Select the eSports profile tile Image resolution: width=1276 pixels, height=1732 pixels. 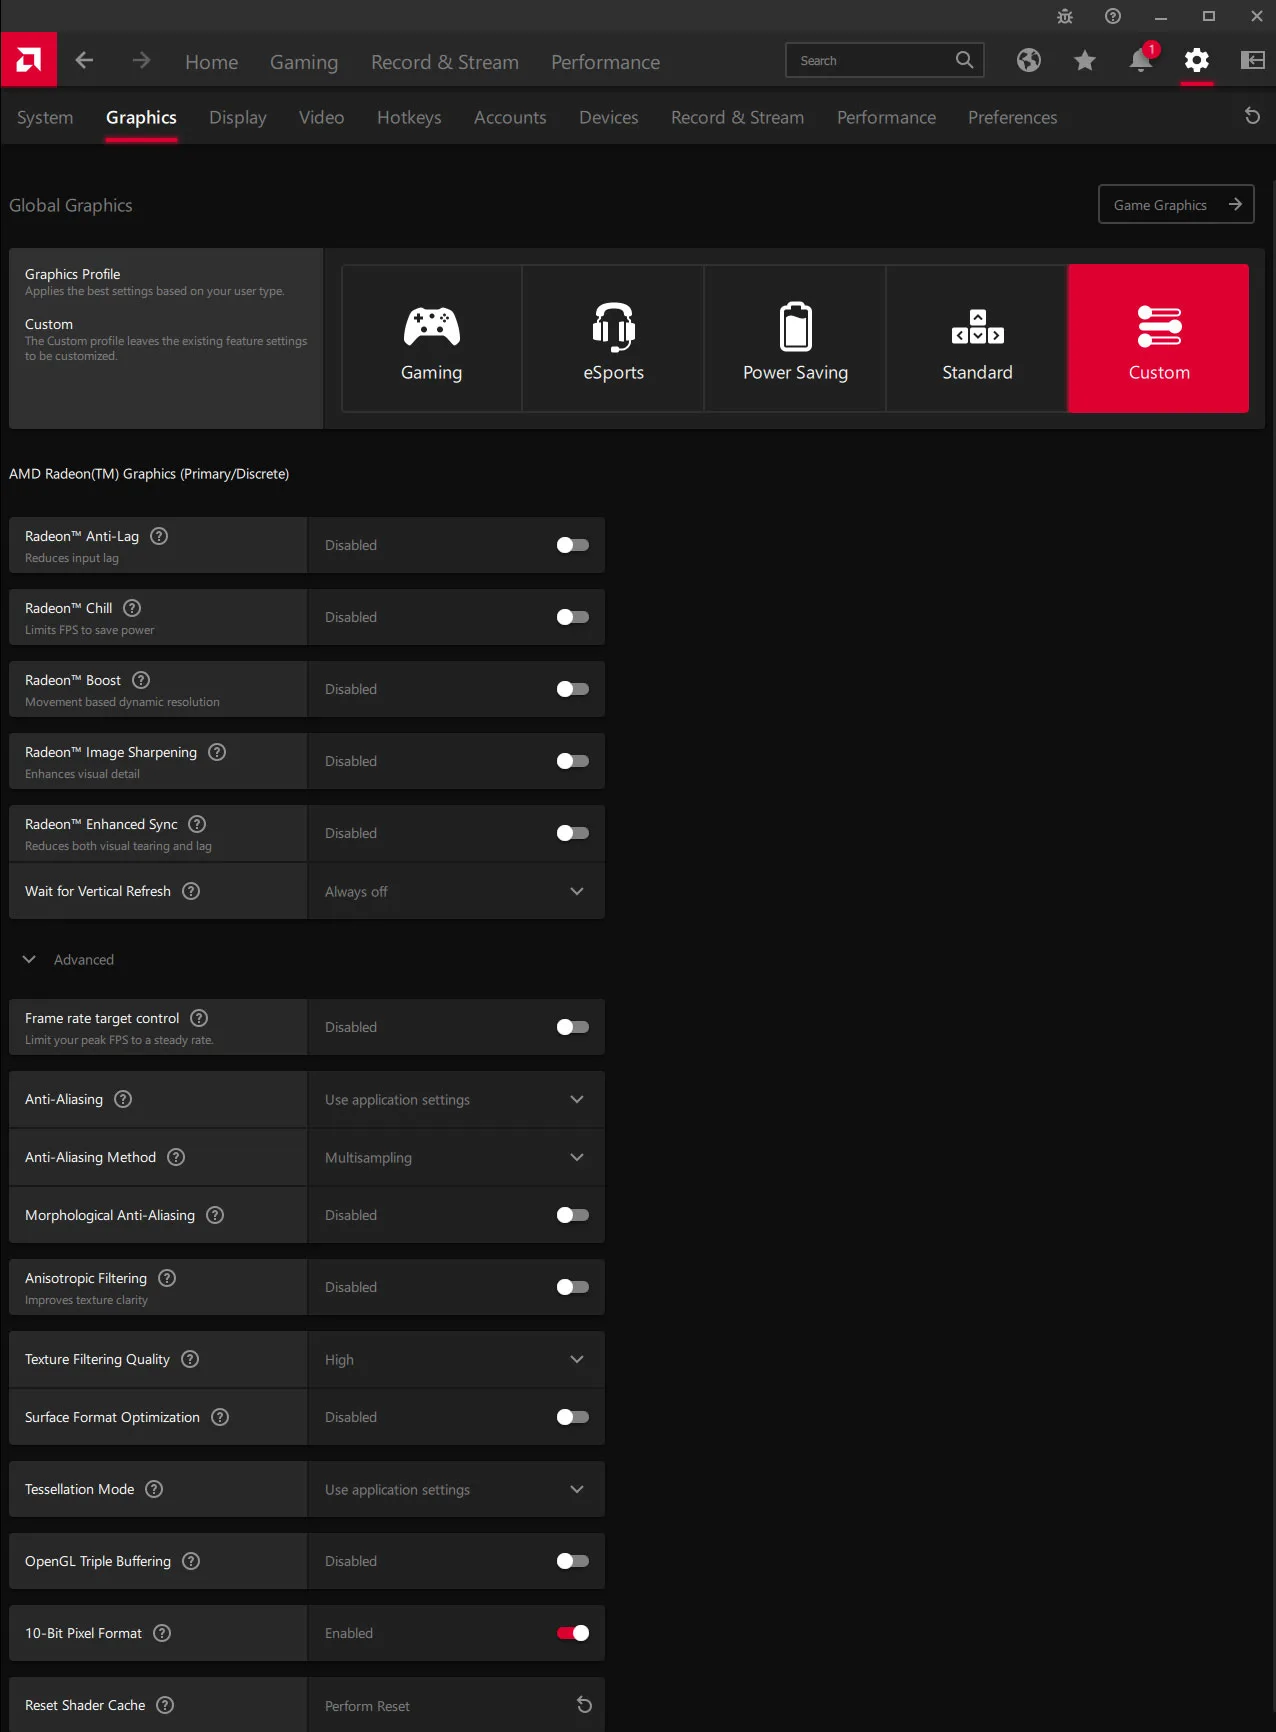(614, 338)
